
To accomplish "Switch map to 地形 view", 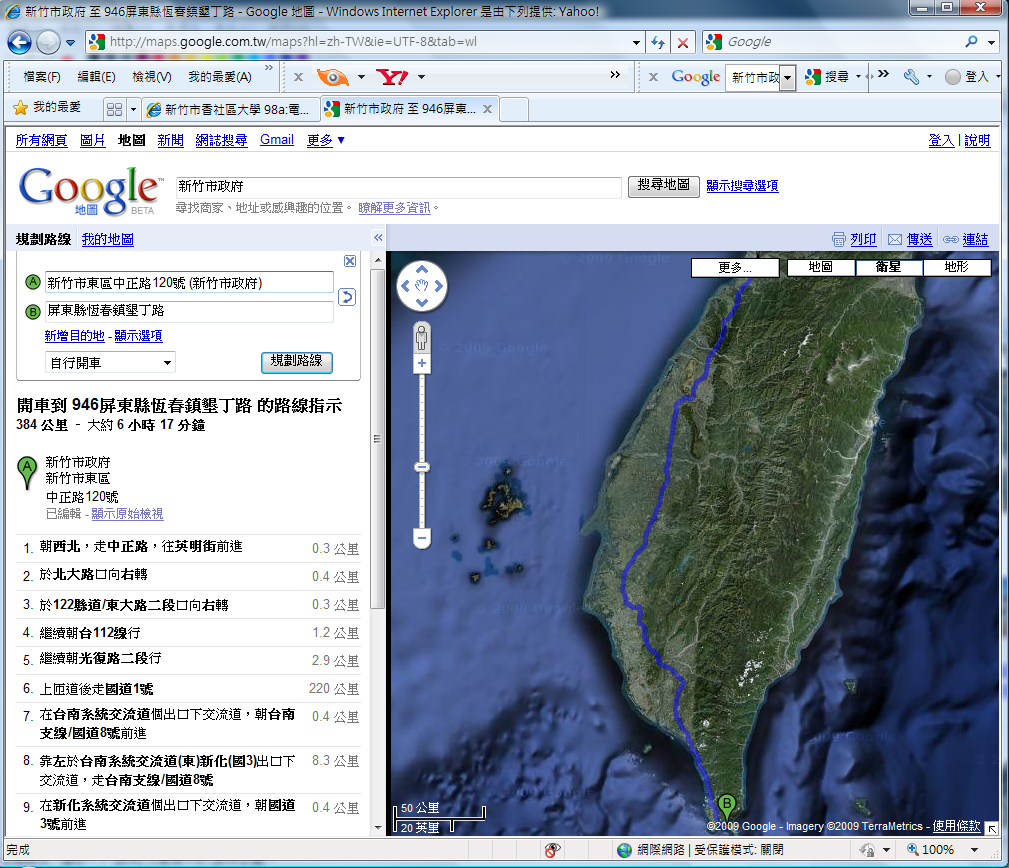I will [957, 267].
